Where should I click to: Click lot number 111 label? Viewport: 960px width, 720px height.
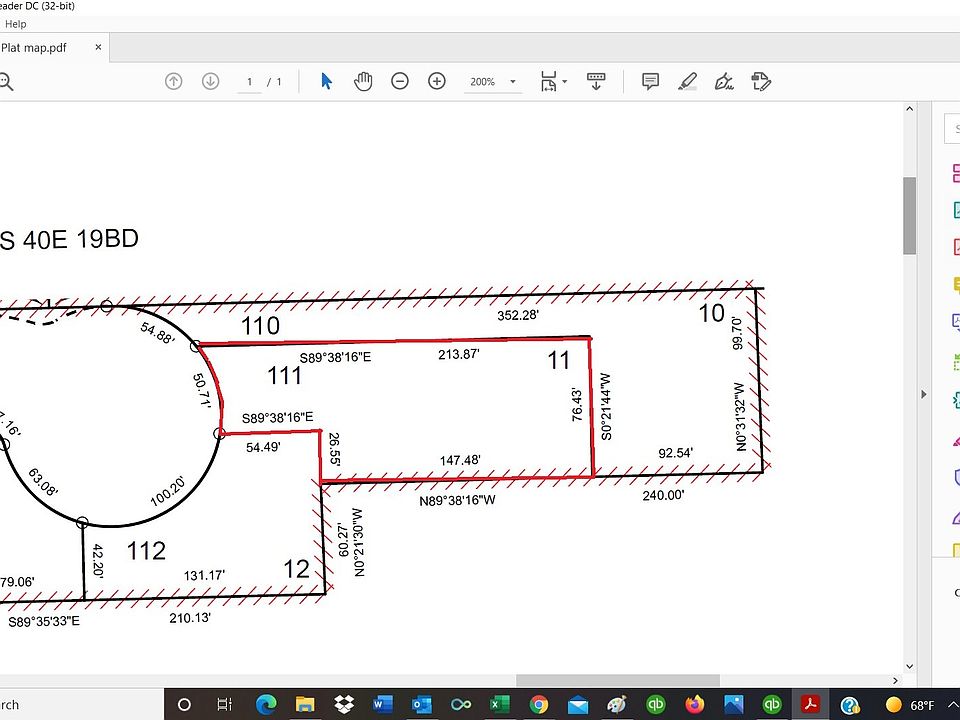point(284,375)
